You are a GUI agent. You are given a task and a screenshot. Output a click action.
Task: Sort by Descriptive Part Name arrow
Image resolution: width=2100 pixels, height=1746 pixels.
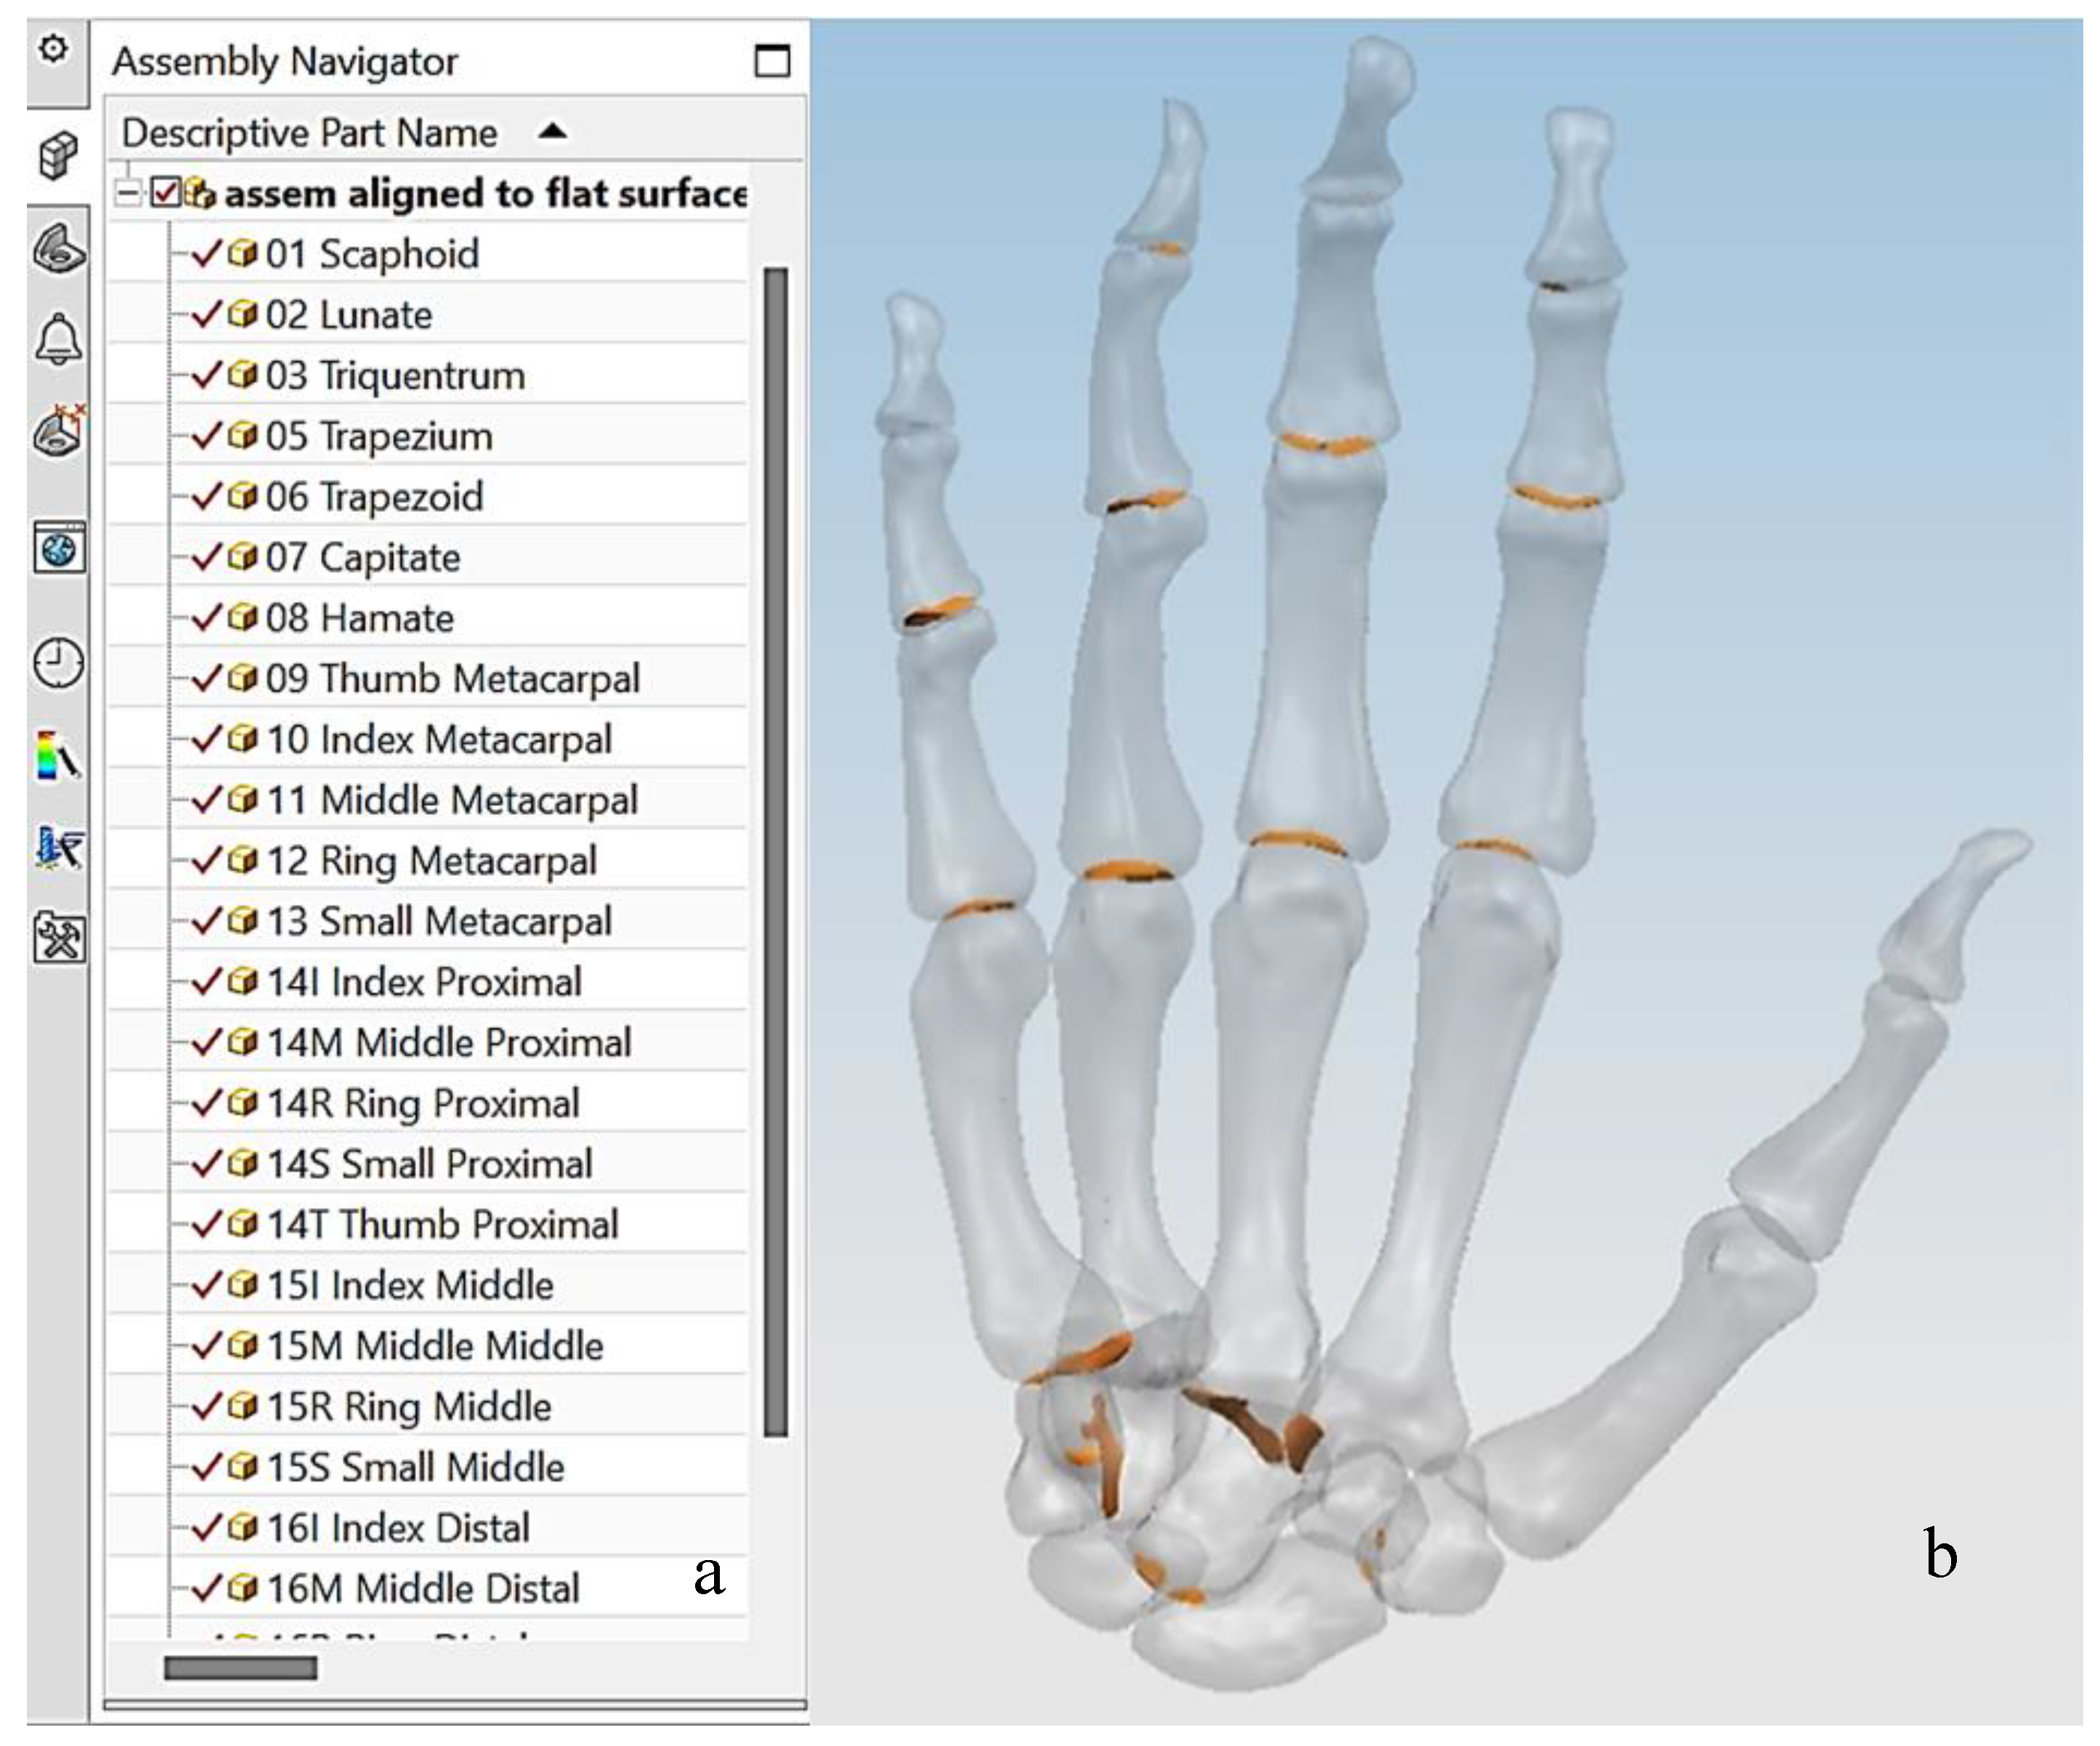[553, 132]
